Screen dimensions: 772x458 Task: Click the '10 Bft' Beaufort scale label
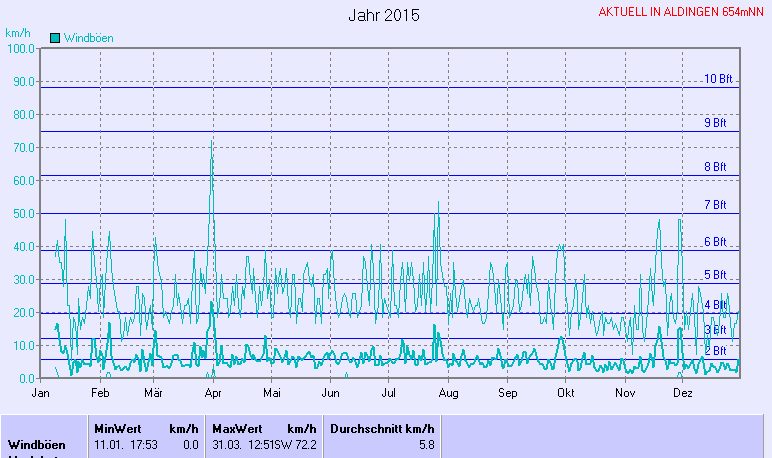(718, 79)
